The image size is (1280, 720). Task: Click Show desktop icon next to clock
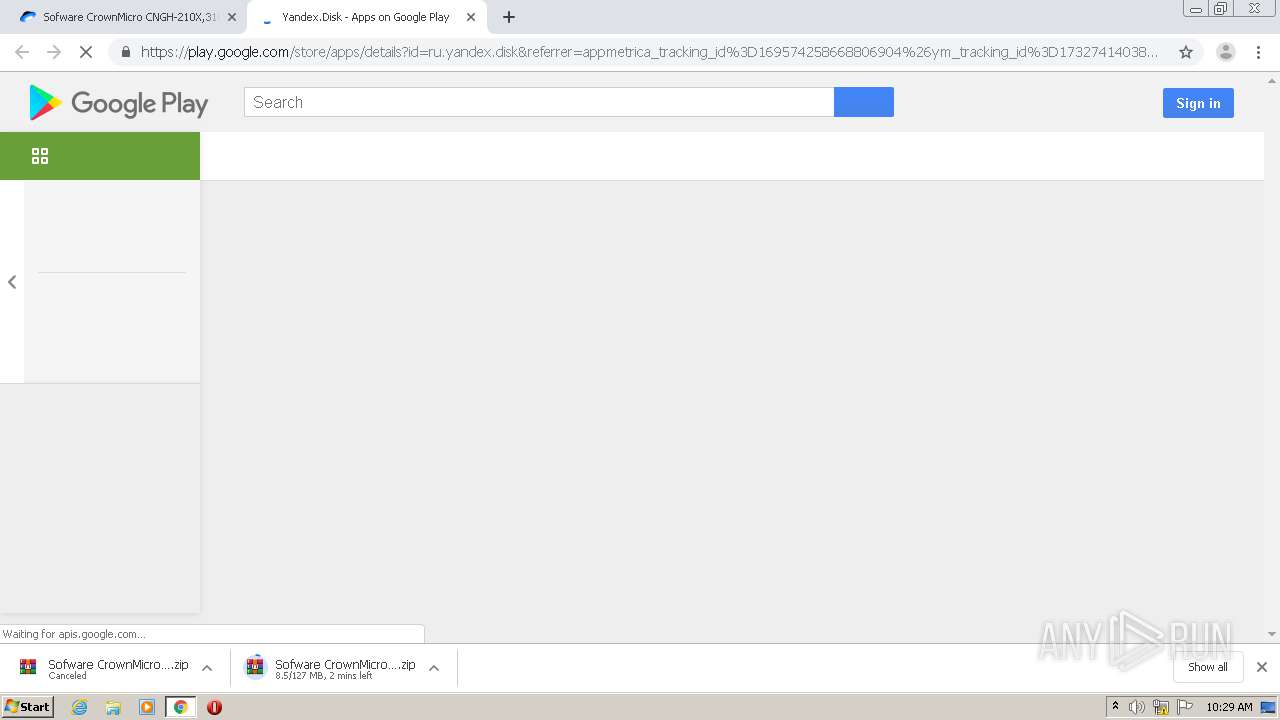pyautogui.click(x=1269, y=707)
